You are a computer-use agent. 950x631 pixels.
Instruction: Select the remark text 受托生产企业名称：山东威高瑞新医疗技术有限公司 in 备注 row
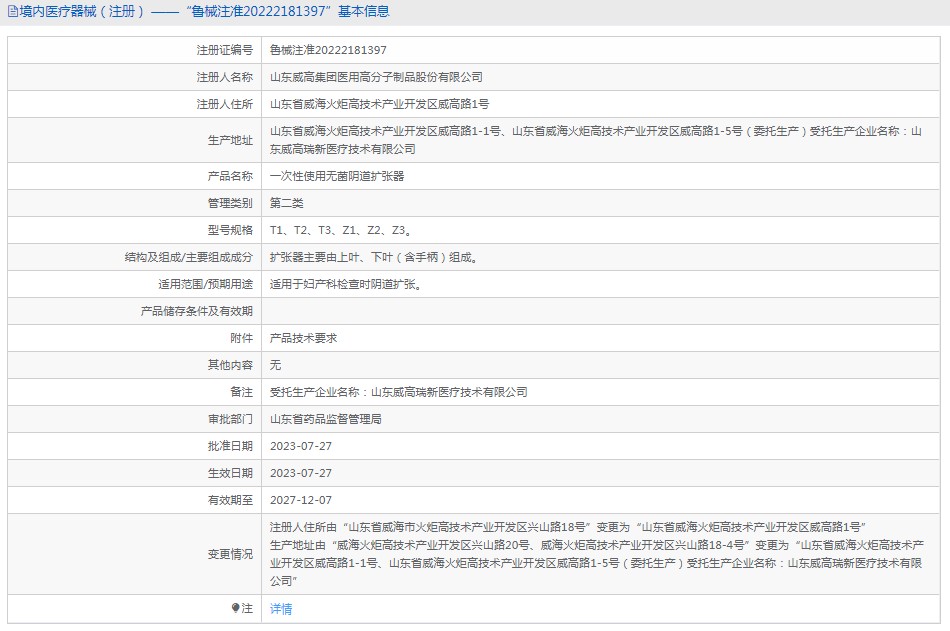pyautogui.click(x=399, y=392)
